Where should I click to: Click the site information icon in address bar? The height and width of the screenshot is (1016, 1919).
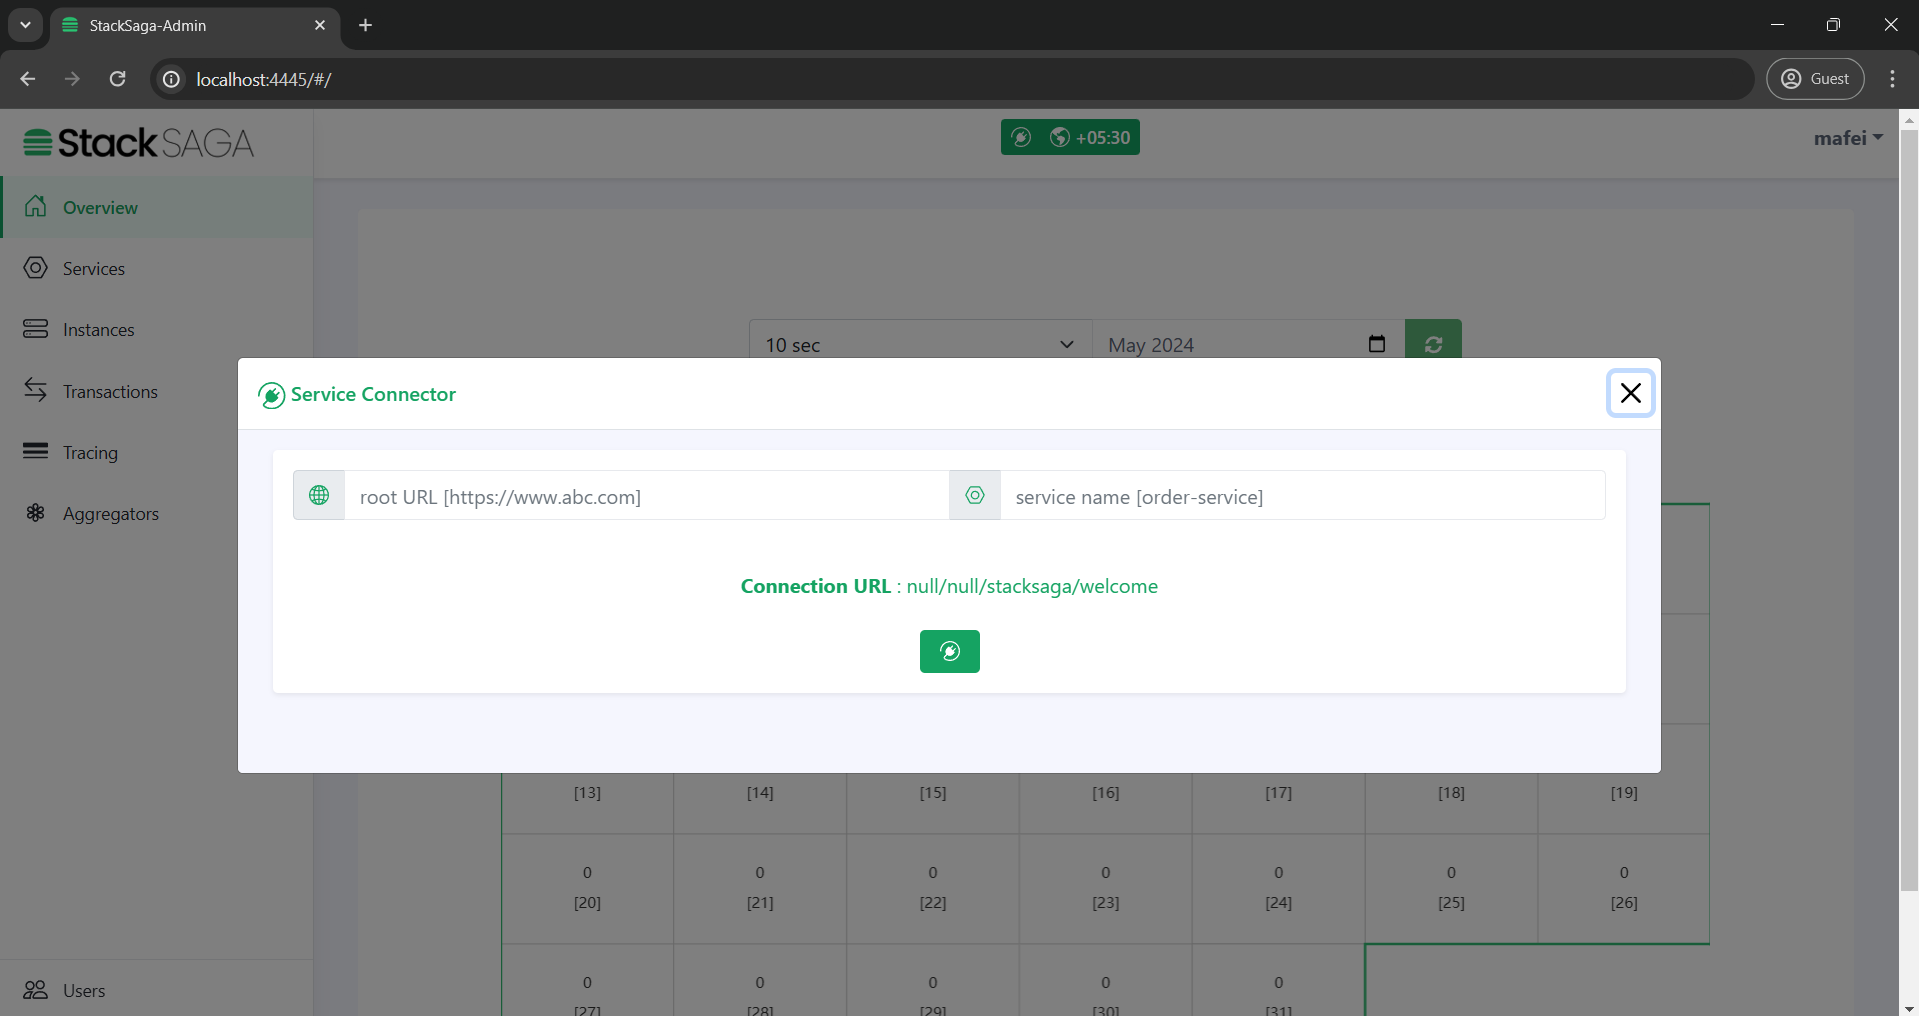pos(172,79)
